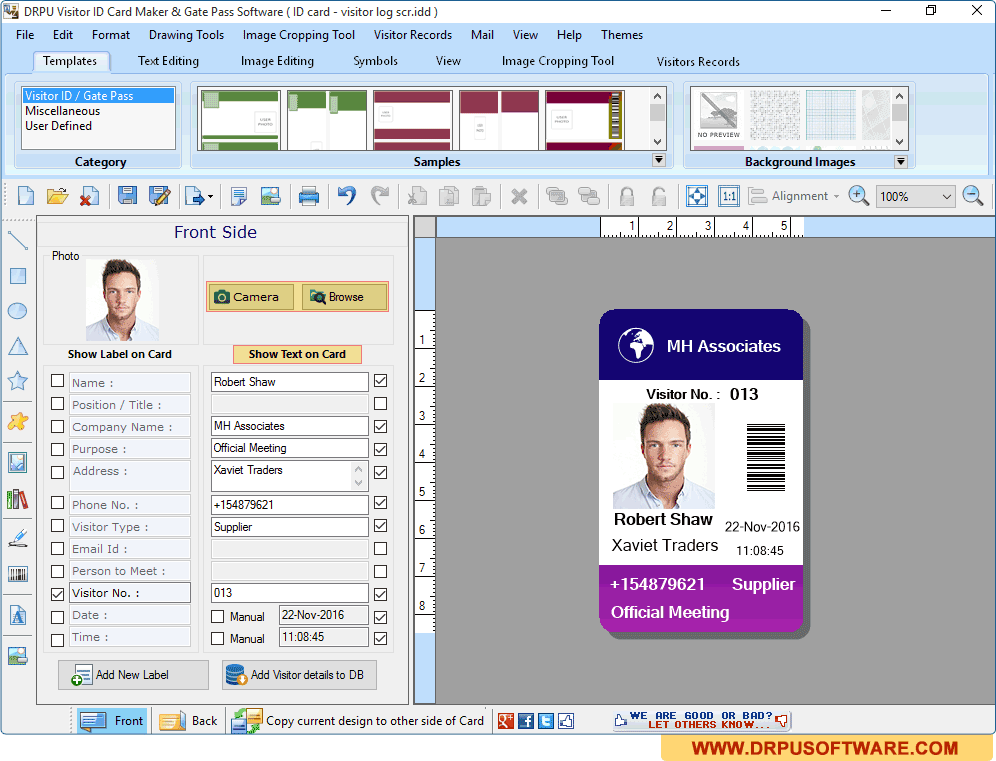Uncheck the Visitor No. label checkbox
Image resolution: width=996 pixels, height=761 pixels.
[x=57, y=594]
